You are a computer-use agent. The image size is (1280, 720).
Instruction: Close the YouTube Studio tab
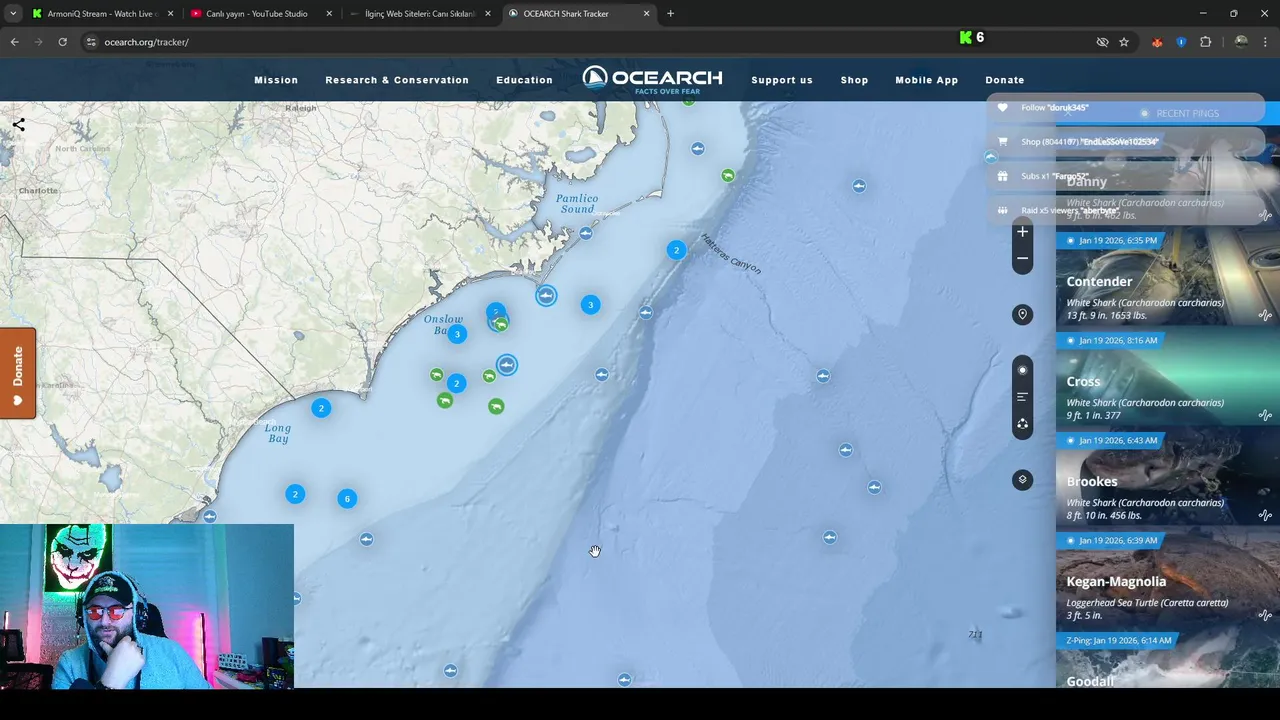(x=329, y=14)
